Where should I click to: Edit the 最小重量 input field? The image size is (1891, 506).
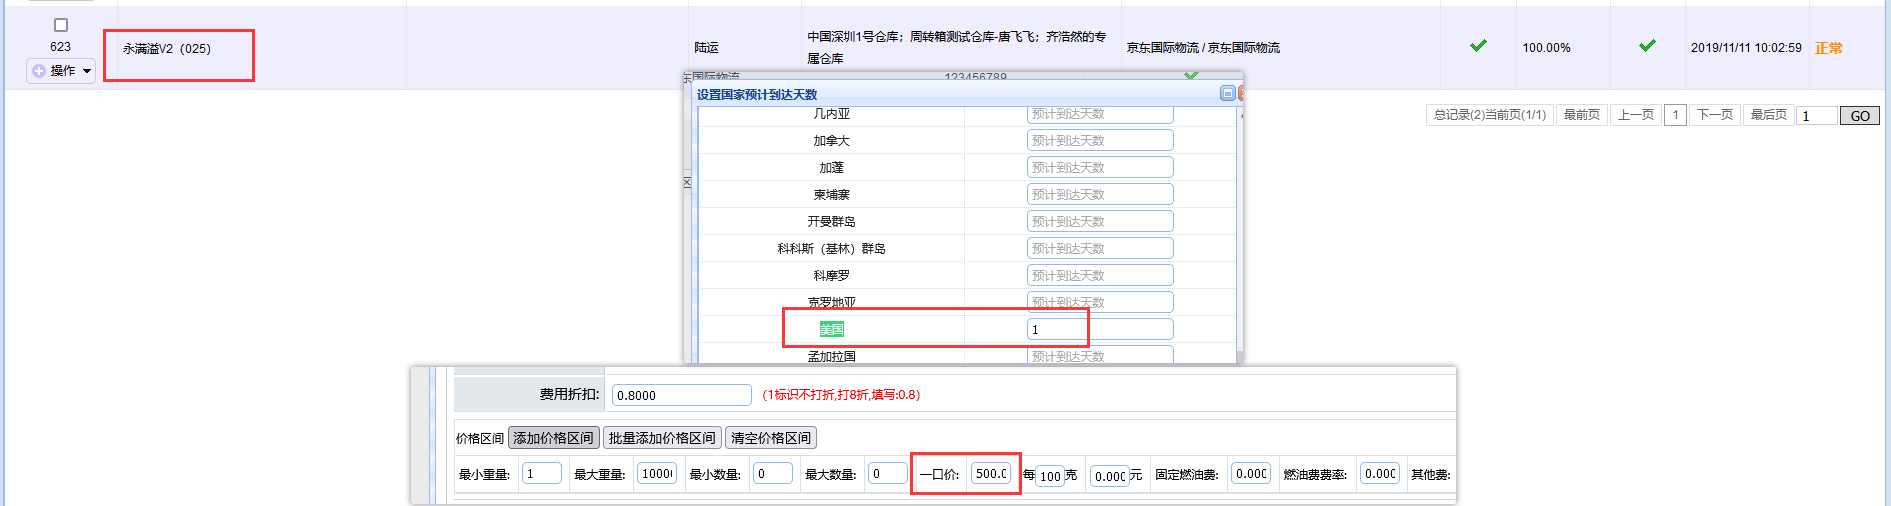(x=541, y=474)
